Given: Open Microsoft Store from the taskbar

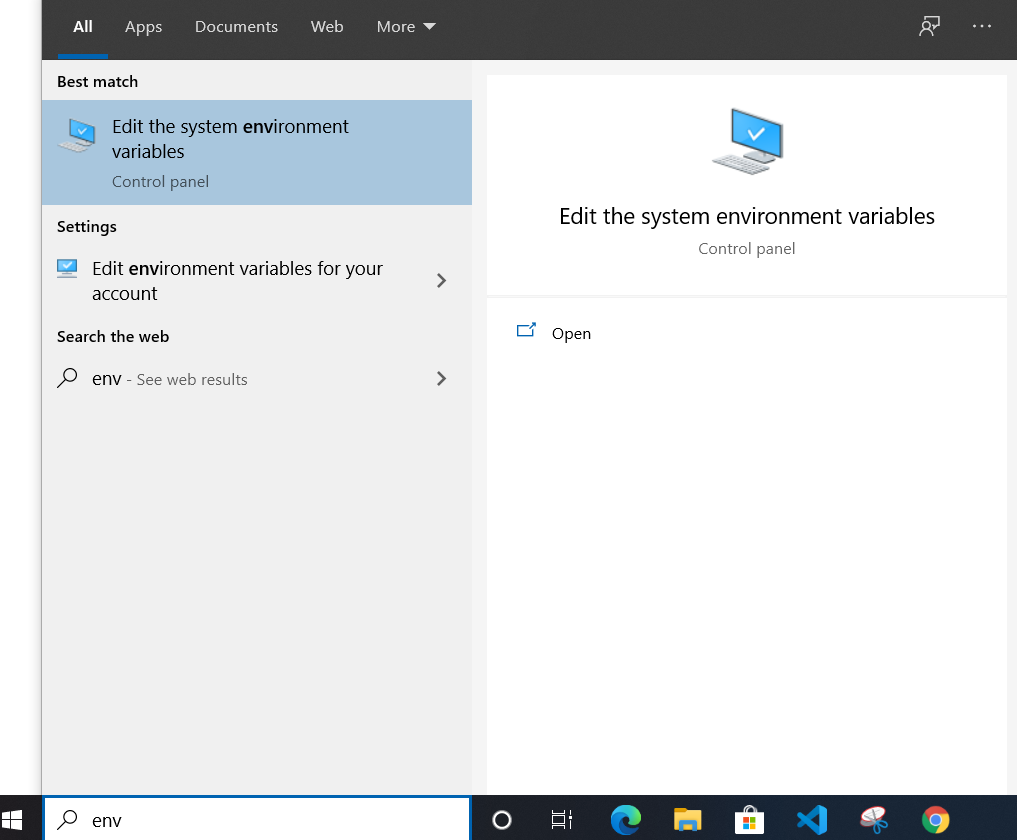Looking at the screenshot, I should coord(749,819).
